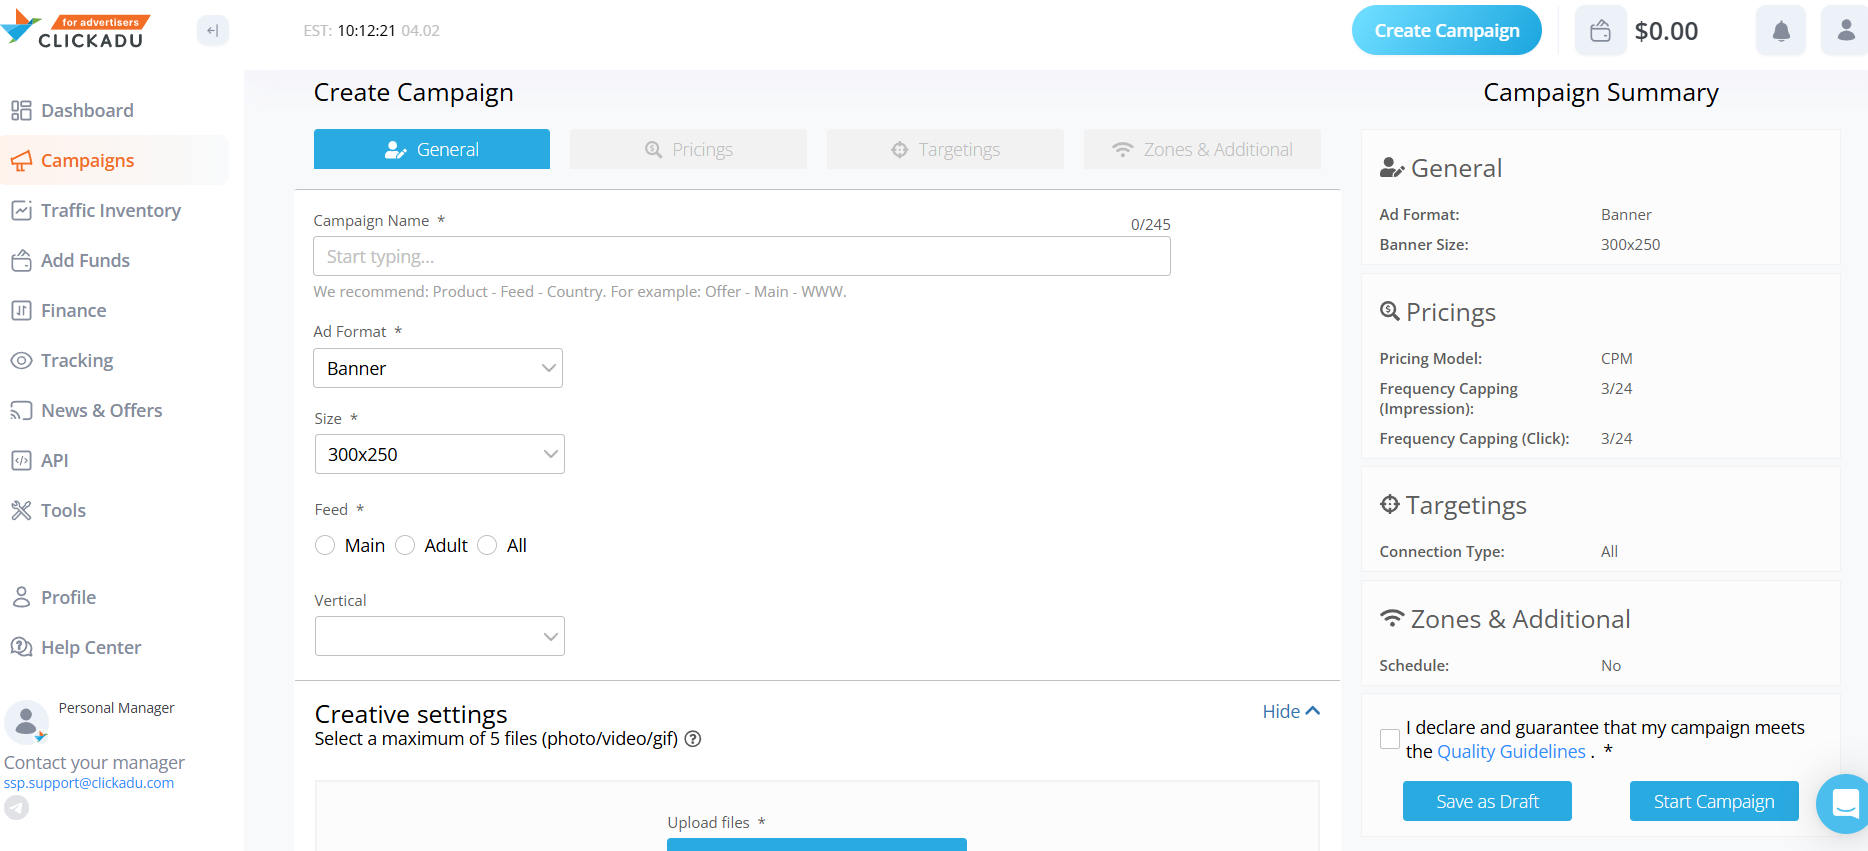Open Traffic Inventory in the sidebar

[110, 210]
